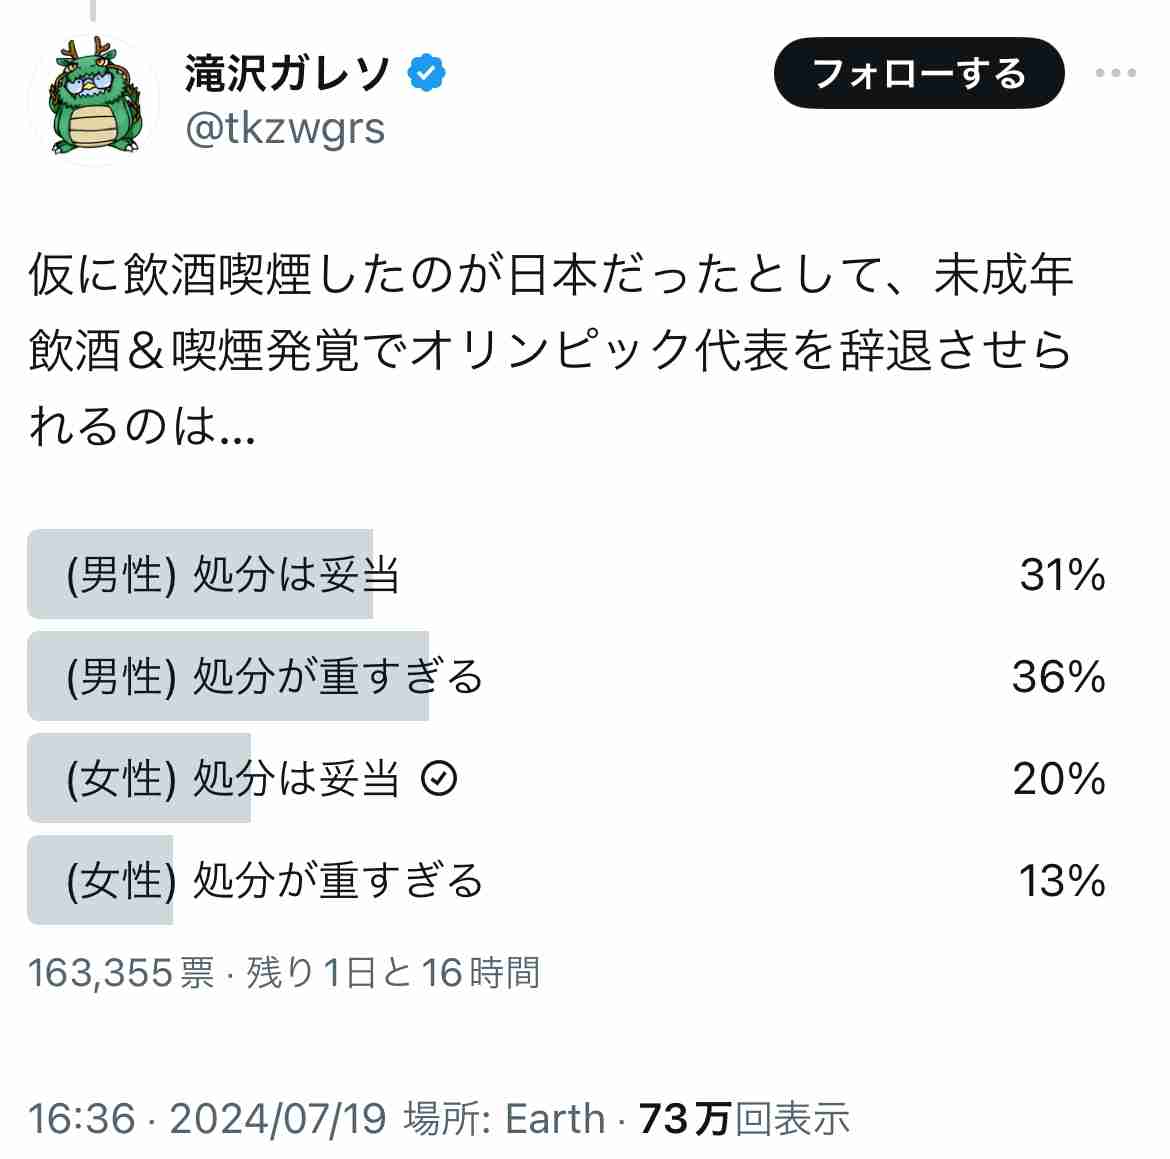This screenshot has height=1159, width=1170.
Task: Click the 163,355 票 vote count text
Action: (x=122, y=973)
